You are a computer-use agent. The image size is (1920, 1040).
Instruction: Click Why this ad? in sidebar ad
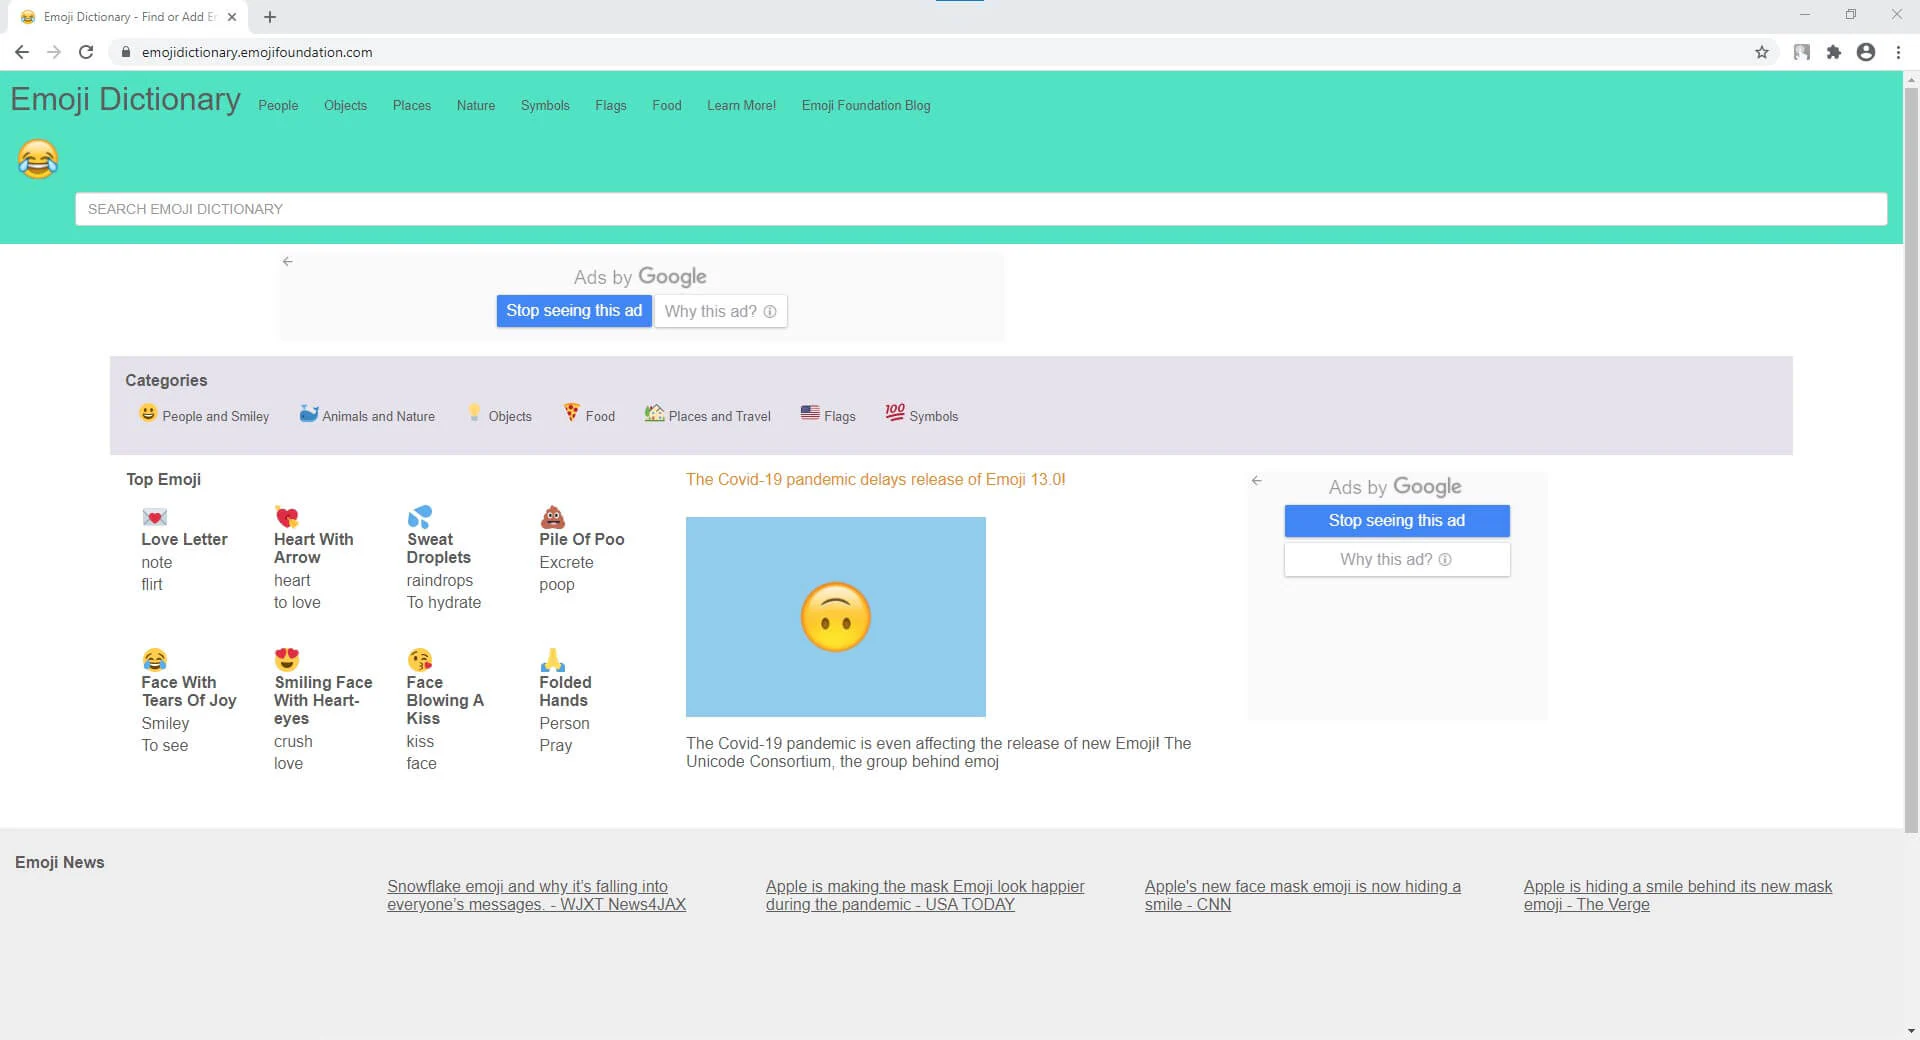point(1397,560)
